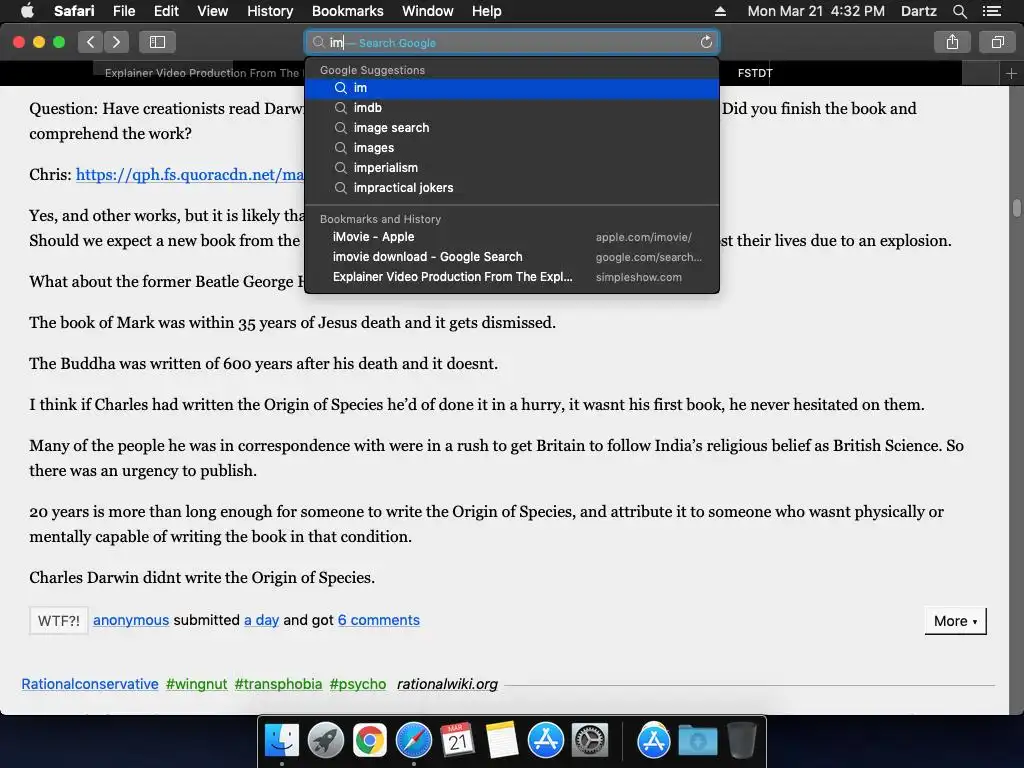Open 'imovie download - Google Search' history entry
This screenshot has height=768, width=1024.
512,257
